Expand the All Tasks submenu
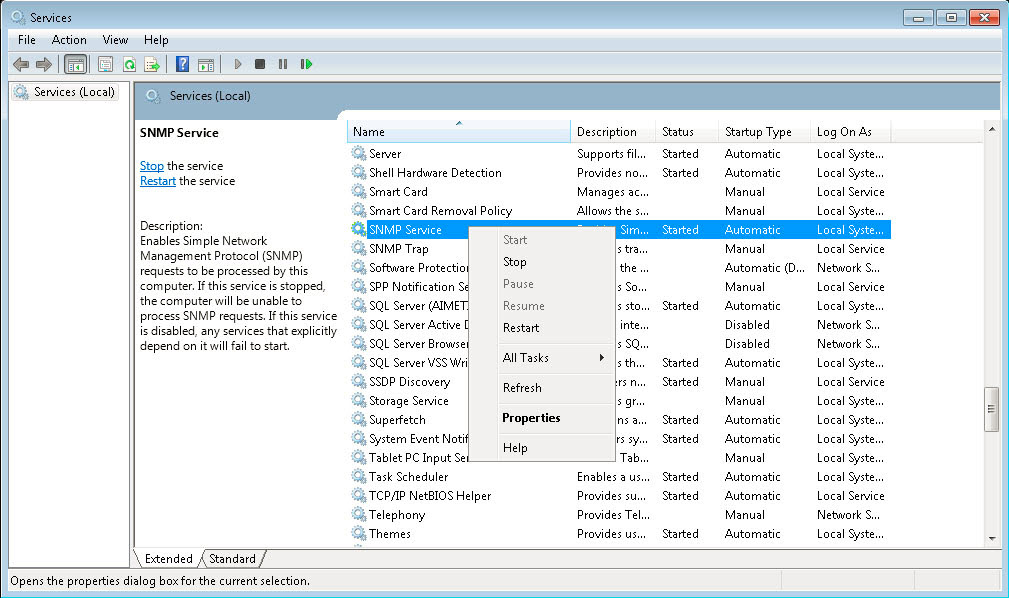1009x598 pixels. tap(528, 358)
